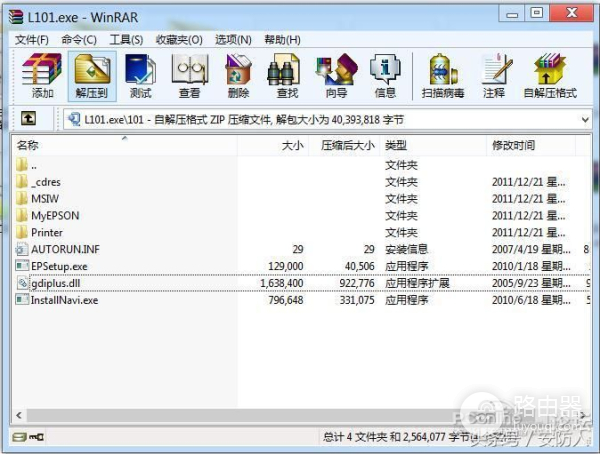Image resolution: width=600 pixels, height=454 pixels.
Task: Click the 2005/9/23 modified date
Action: 531,283
